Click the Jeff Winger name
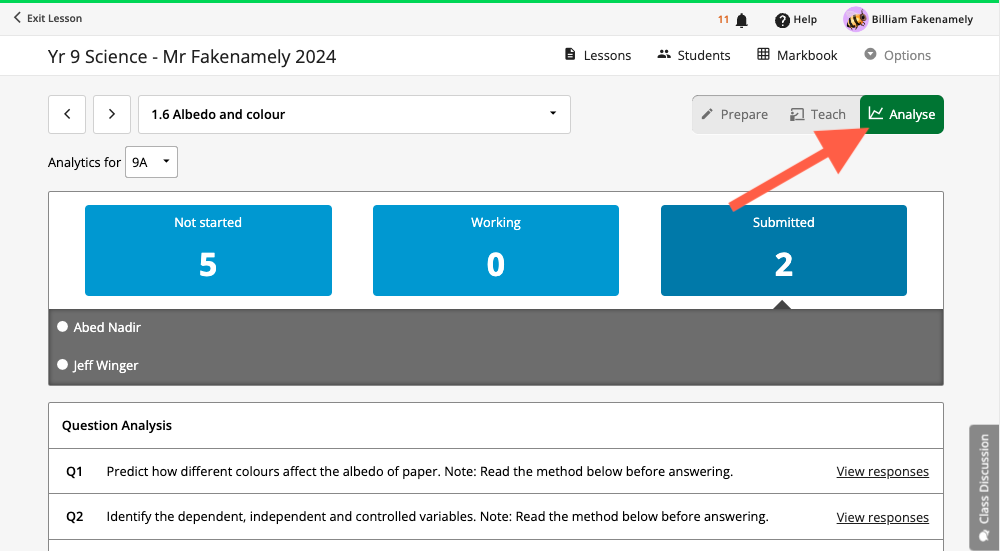The width and height of the screenshot is (1000, 551). pyautogui.click(x=105, y=365)
